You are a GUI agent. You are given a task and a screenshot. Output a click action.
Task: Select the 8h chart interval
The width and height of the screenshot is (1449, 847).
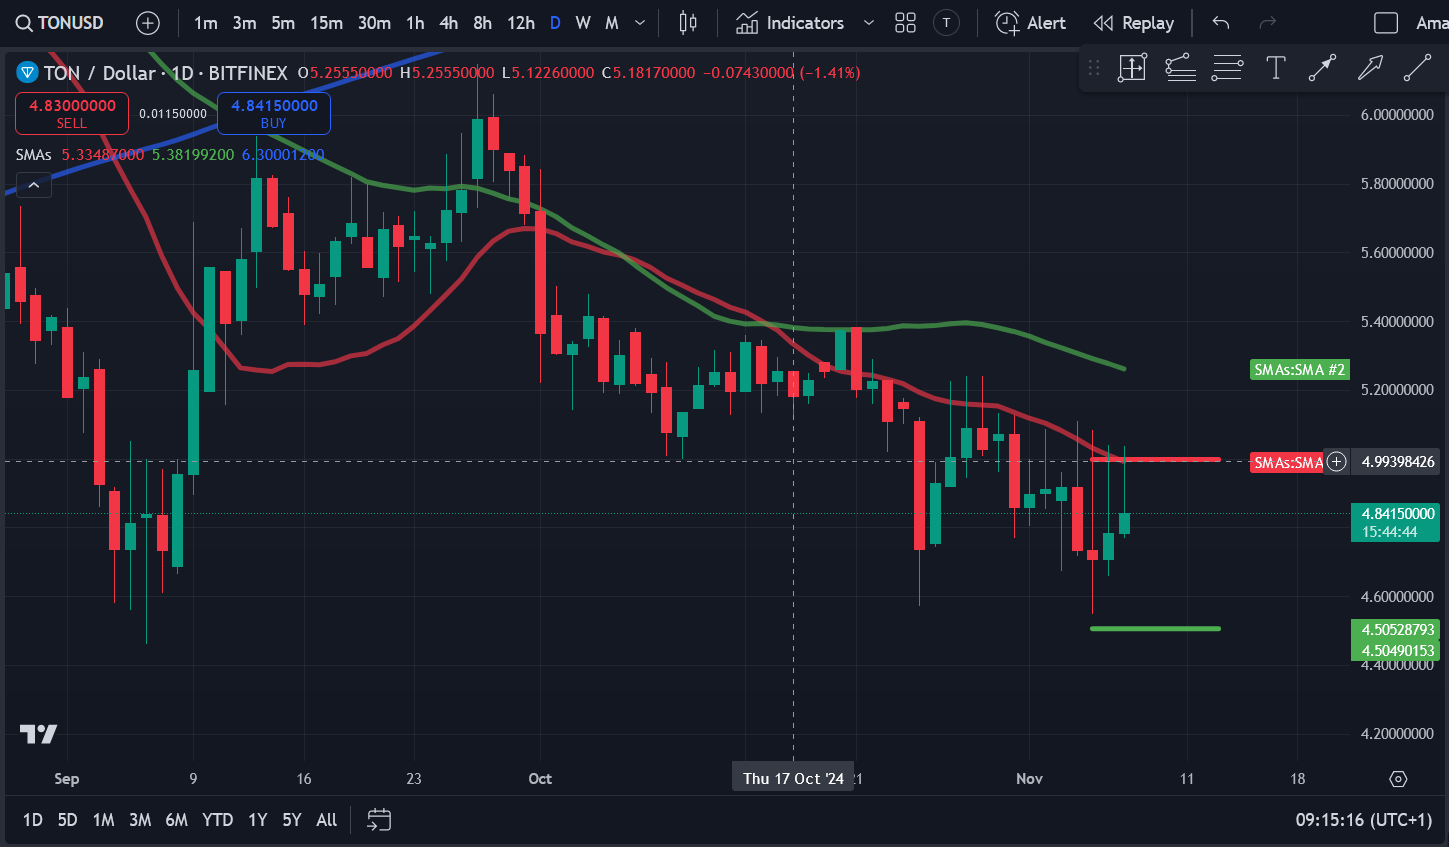[482, 23]
